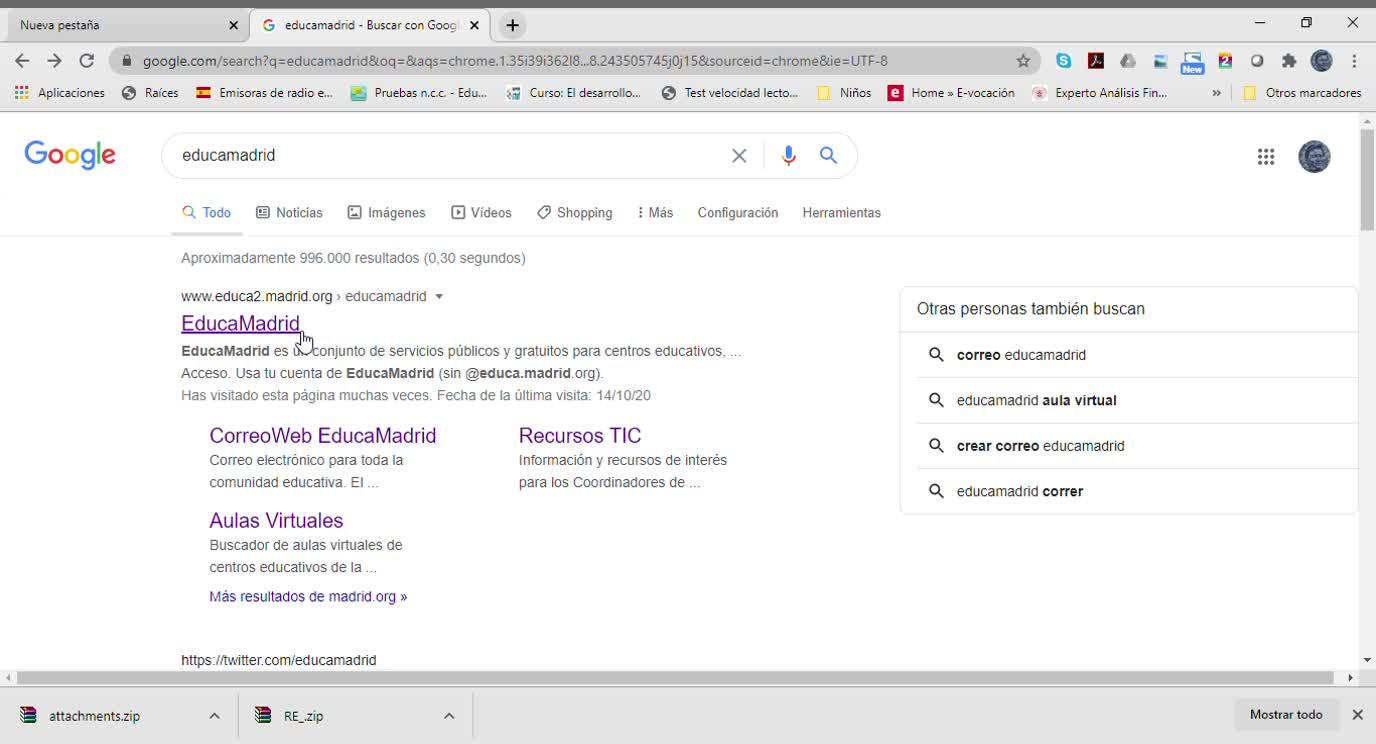The image size is (1376, 744).
Task: Click the address bar URL
Action: coord(515,61)
